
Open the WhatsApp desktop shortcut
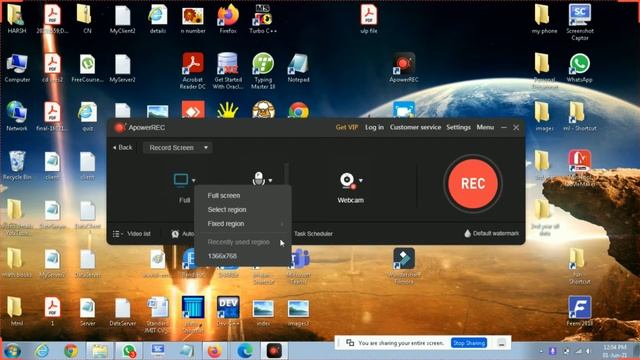click(580, 68)
